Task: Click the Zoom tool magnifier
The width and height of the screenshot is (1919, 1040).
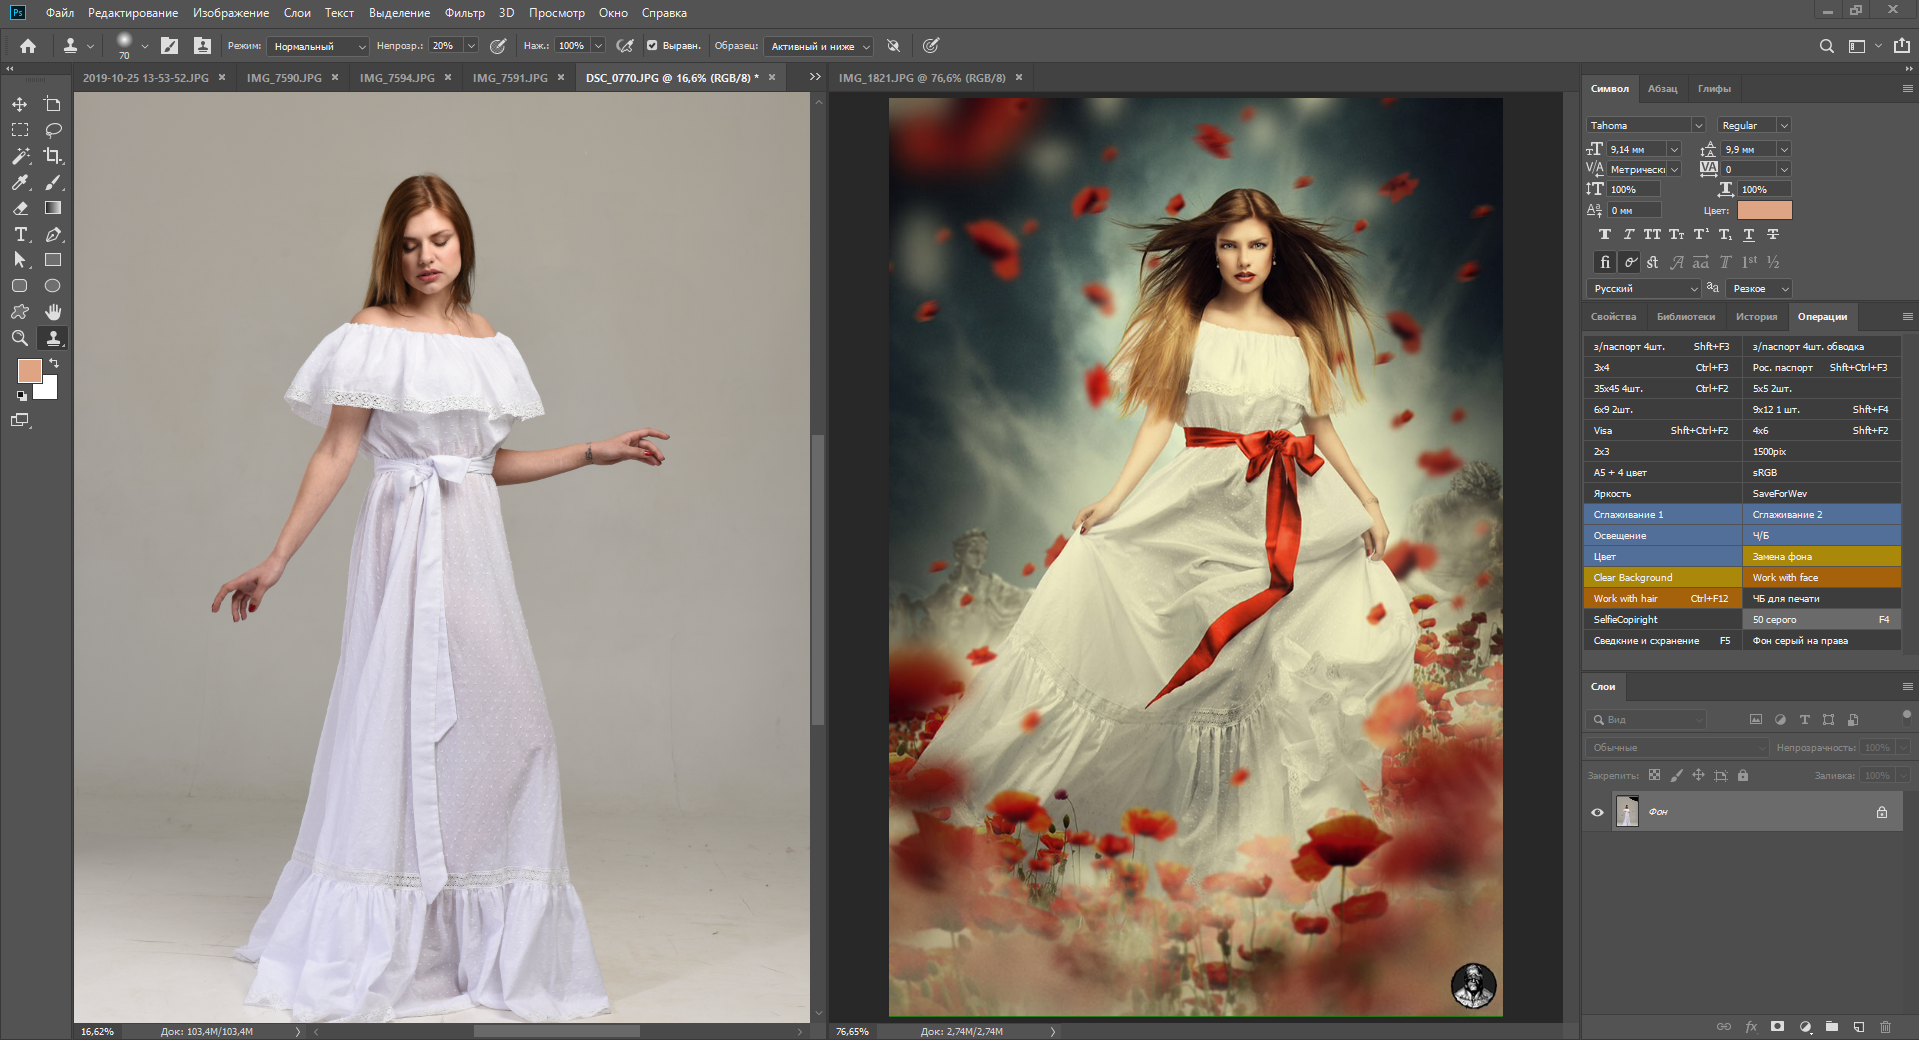Action: (x=20, y=338)
